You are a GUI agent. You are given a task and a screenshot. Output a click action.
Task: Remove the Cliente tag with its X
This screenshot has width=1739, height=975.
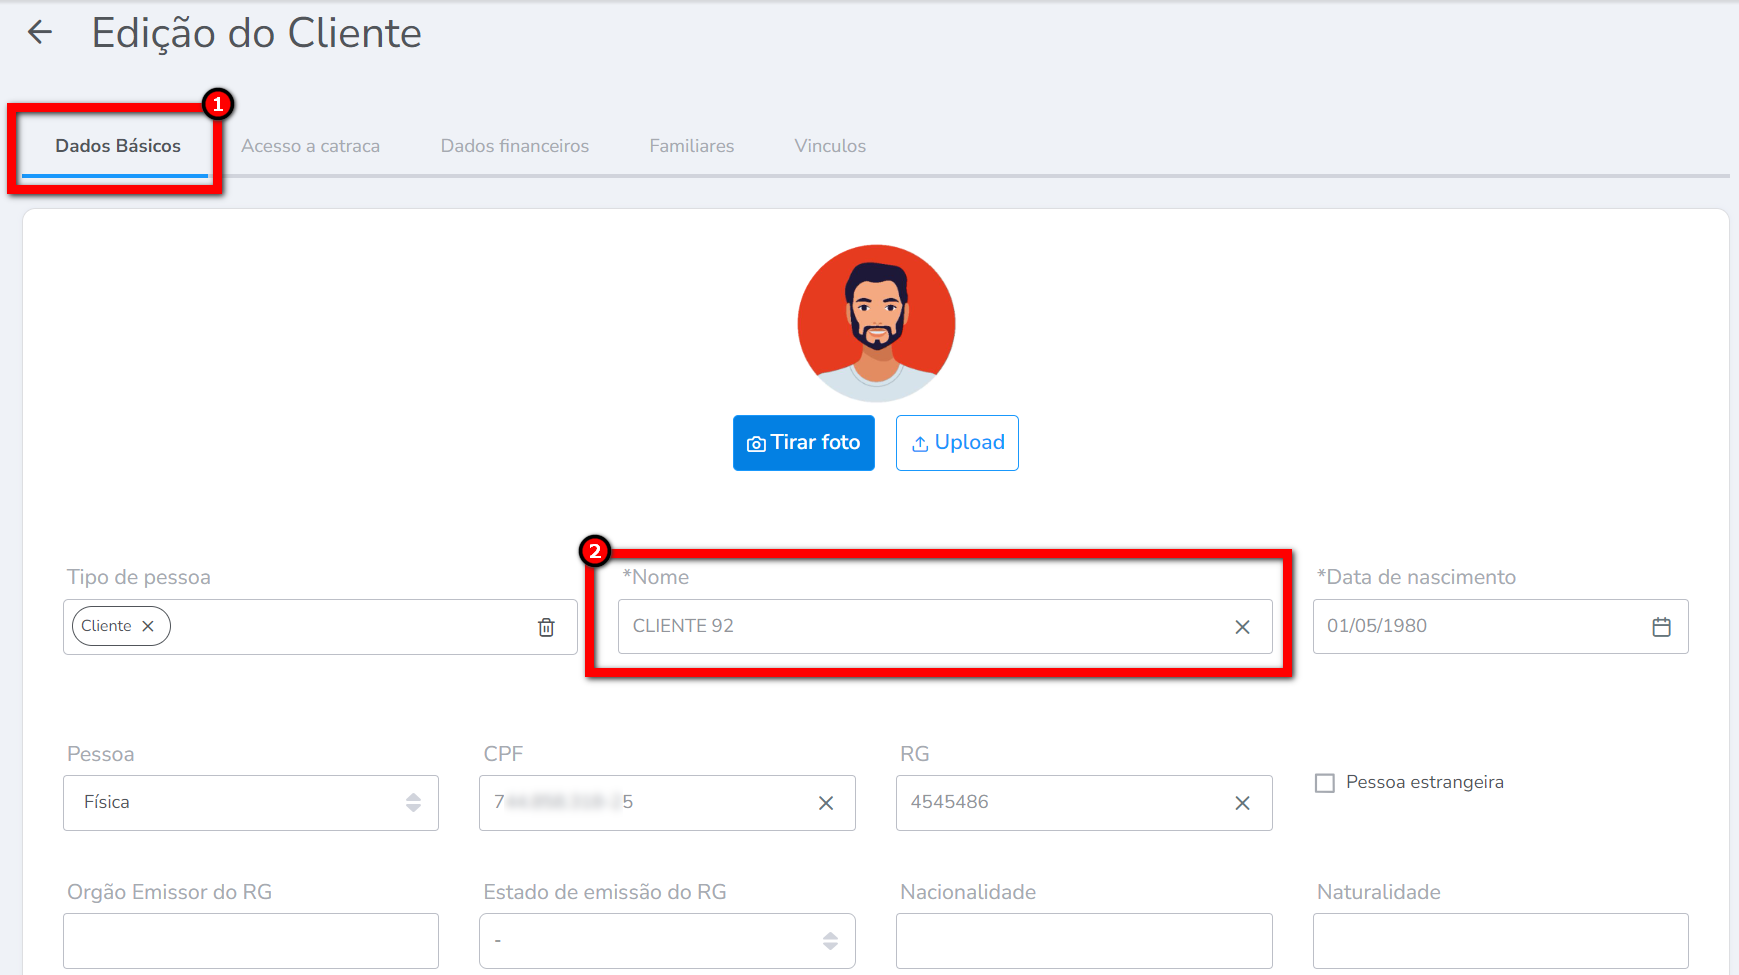[148, 626]
